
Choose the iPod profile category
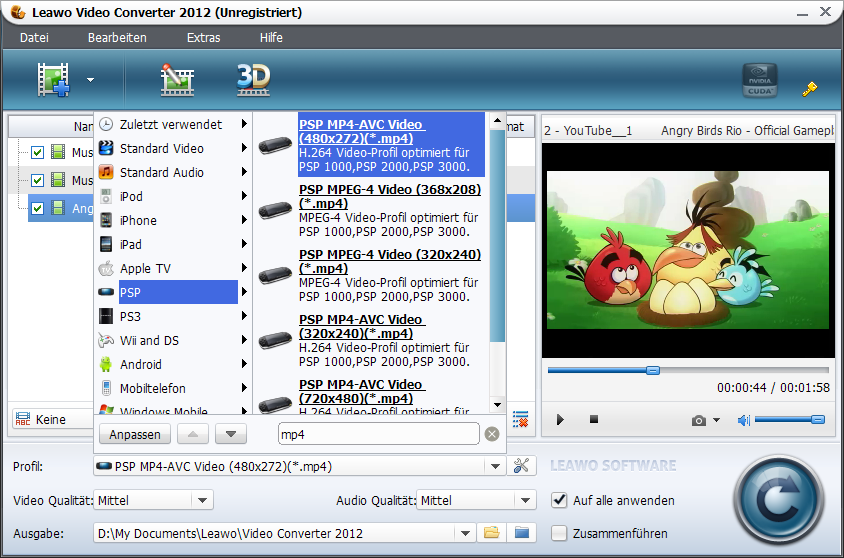[x=173, y=196]
